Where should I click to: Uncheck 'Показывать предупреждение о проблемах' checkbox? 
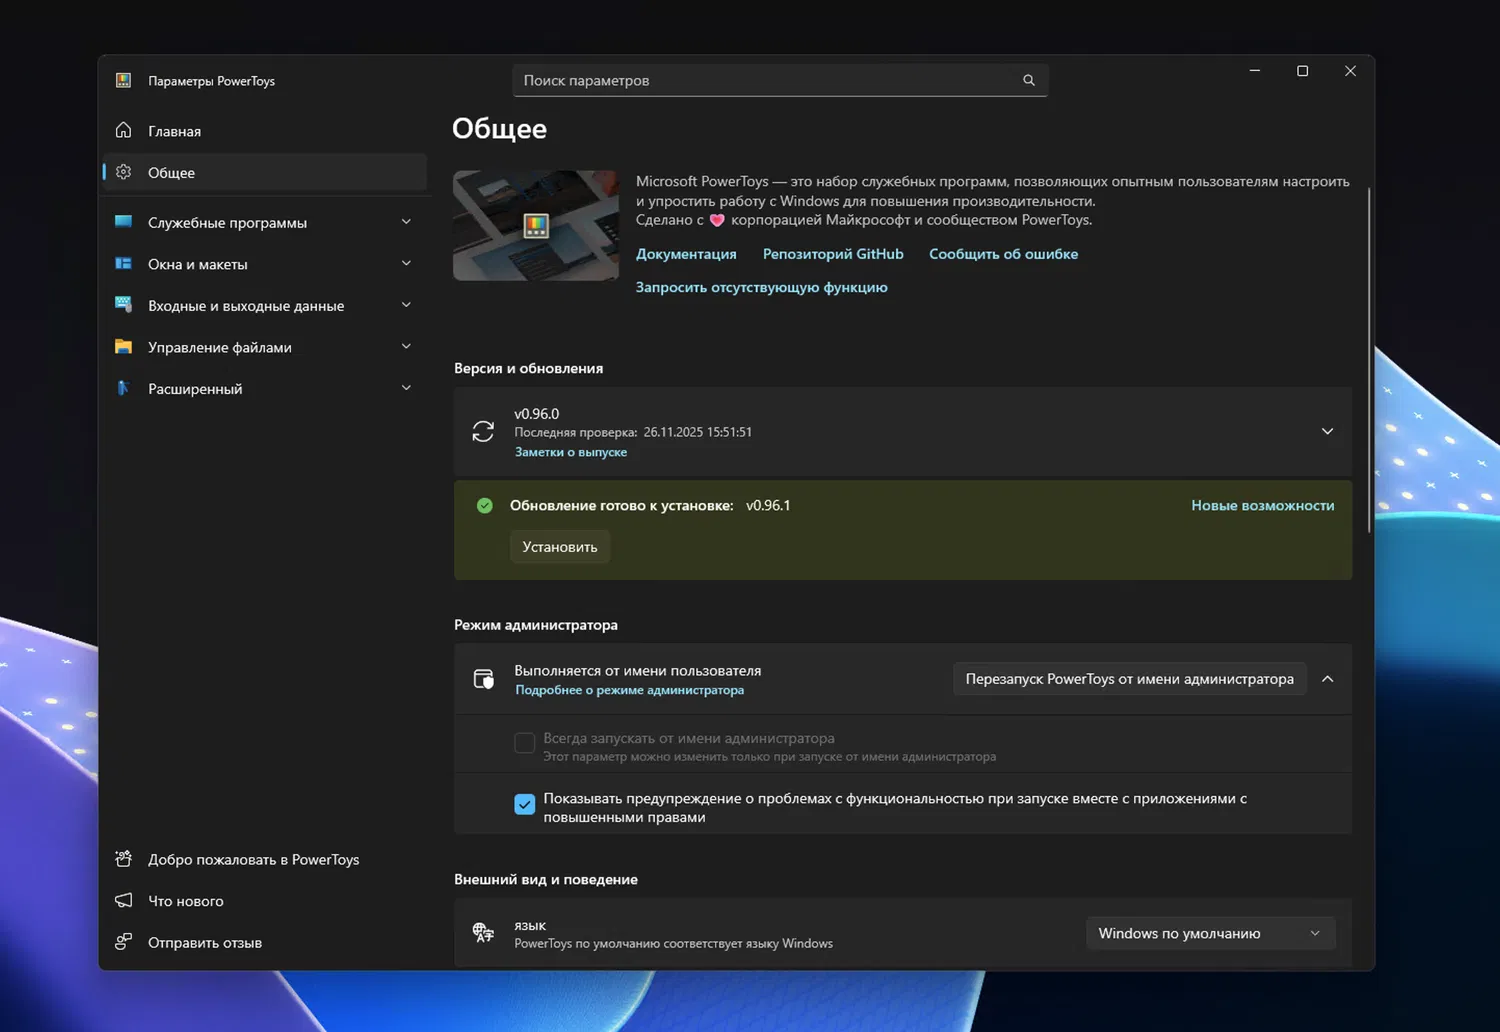pos(524,804)
